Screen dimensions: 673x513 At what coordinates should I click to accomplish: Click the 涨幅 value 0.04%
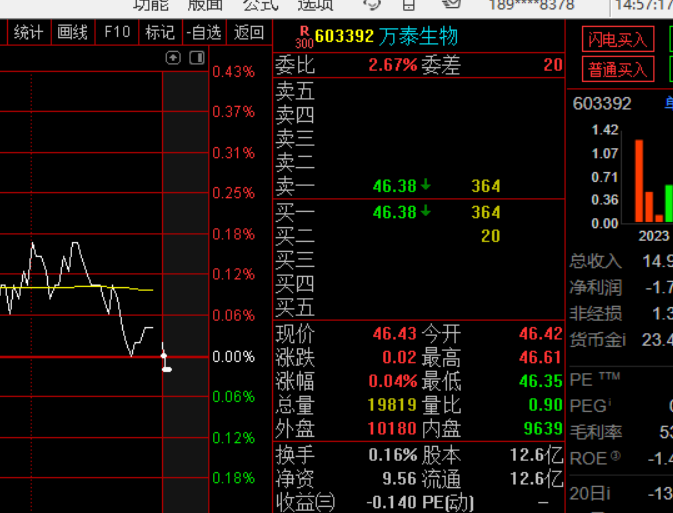point(393,381)
